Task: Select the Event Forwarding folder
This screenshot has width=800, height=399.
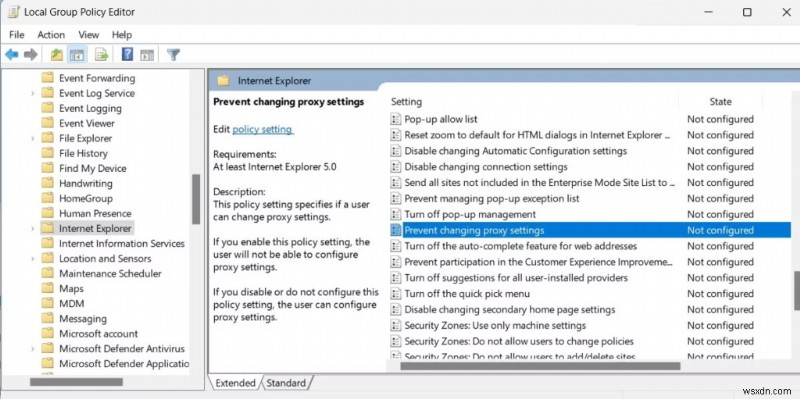Action: pos(97,78)
